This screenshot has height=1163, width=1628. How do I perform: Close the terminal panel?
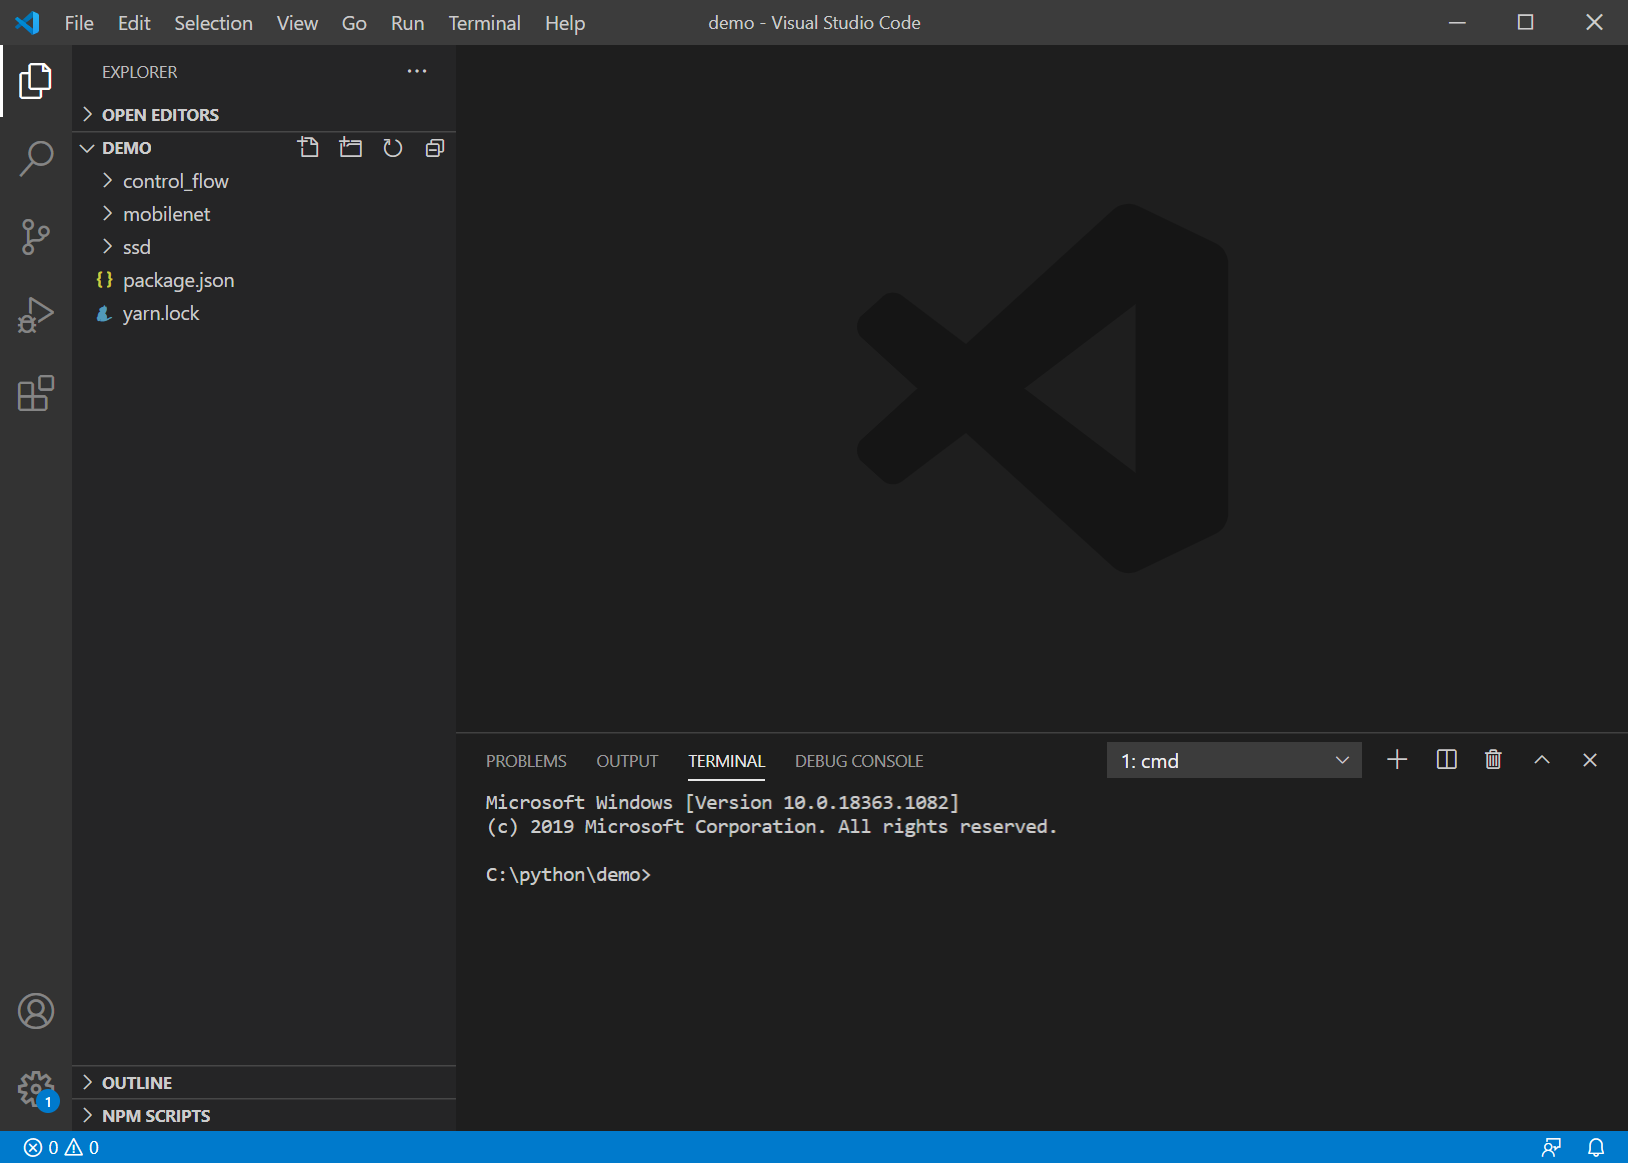[x=1590, y=760]
